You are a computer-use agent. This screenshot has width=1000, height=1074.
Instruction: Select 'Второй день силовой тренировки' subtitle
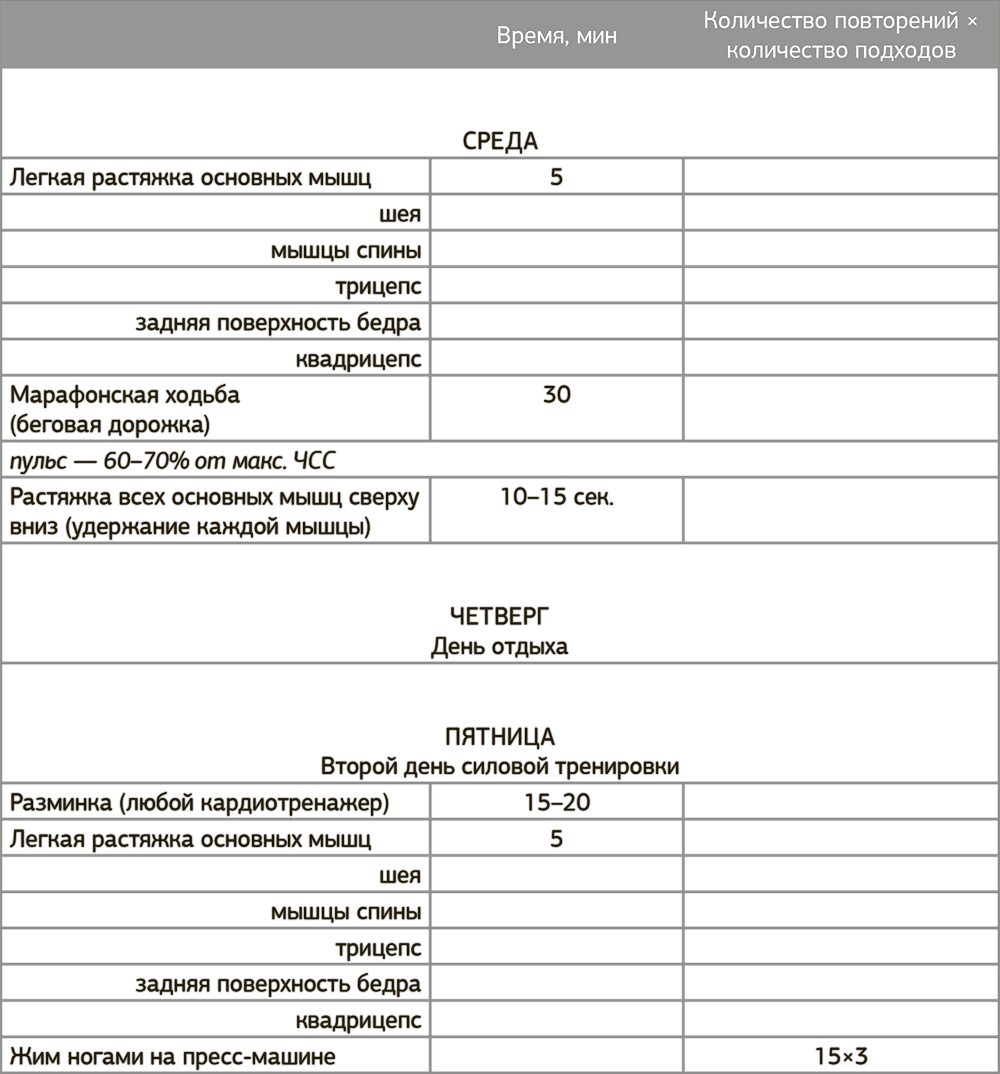pyautogui.click(x=500, y=767)
